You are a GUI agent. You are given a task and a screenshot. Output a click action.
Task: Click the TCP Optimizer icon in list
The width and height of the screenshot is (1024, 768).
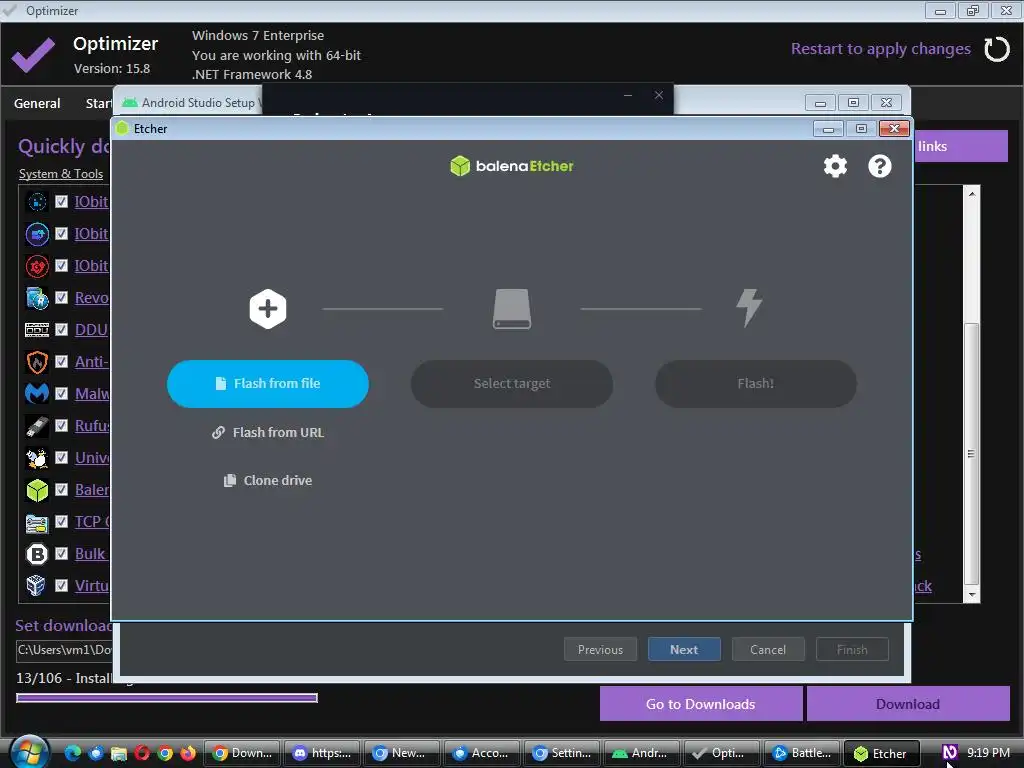37,522
